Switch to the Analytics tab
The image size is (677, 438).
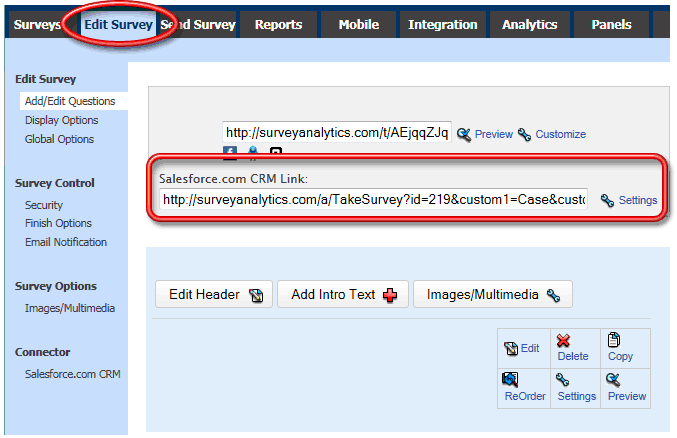pos(529,24)
